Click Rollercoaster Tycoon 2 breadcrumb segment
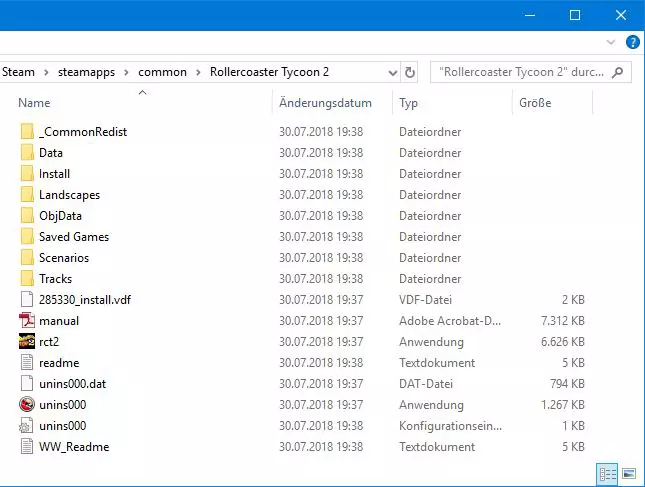The width and height of the screenshot is (645, 487). (x=269, y=72)
